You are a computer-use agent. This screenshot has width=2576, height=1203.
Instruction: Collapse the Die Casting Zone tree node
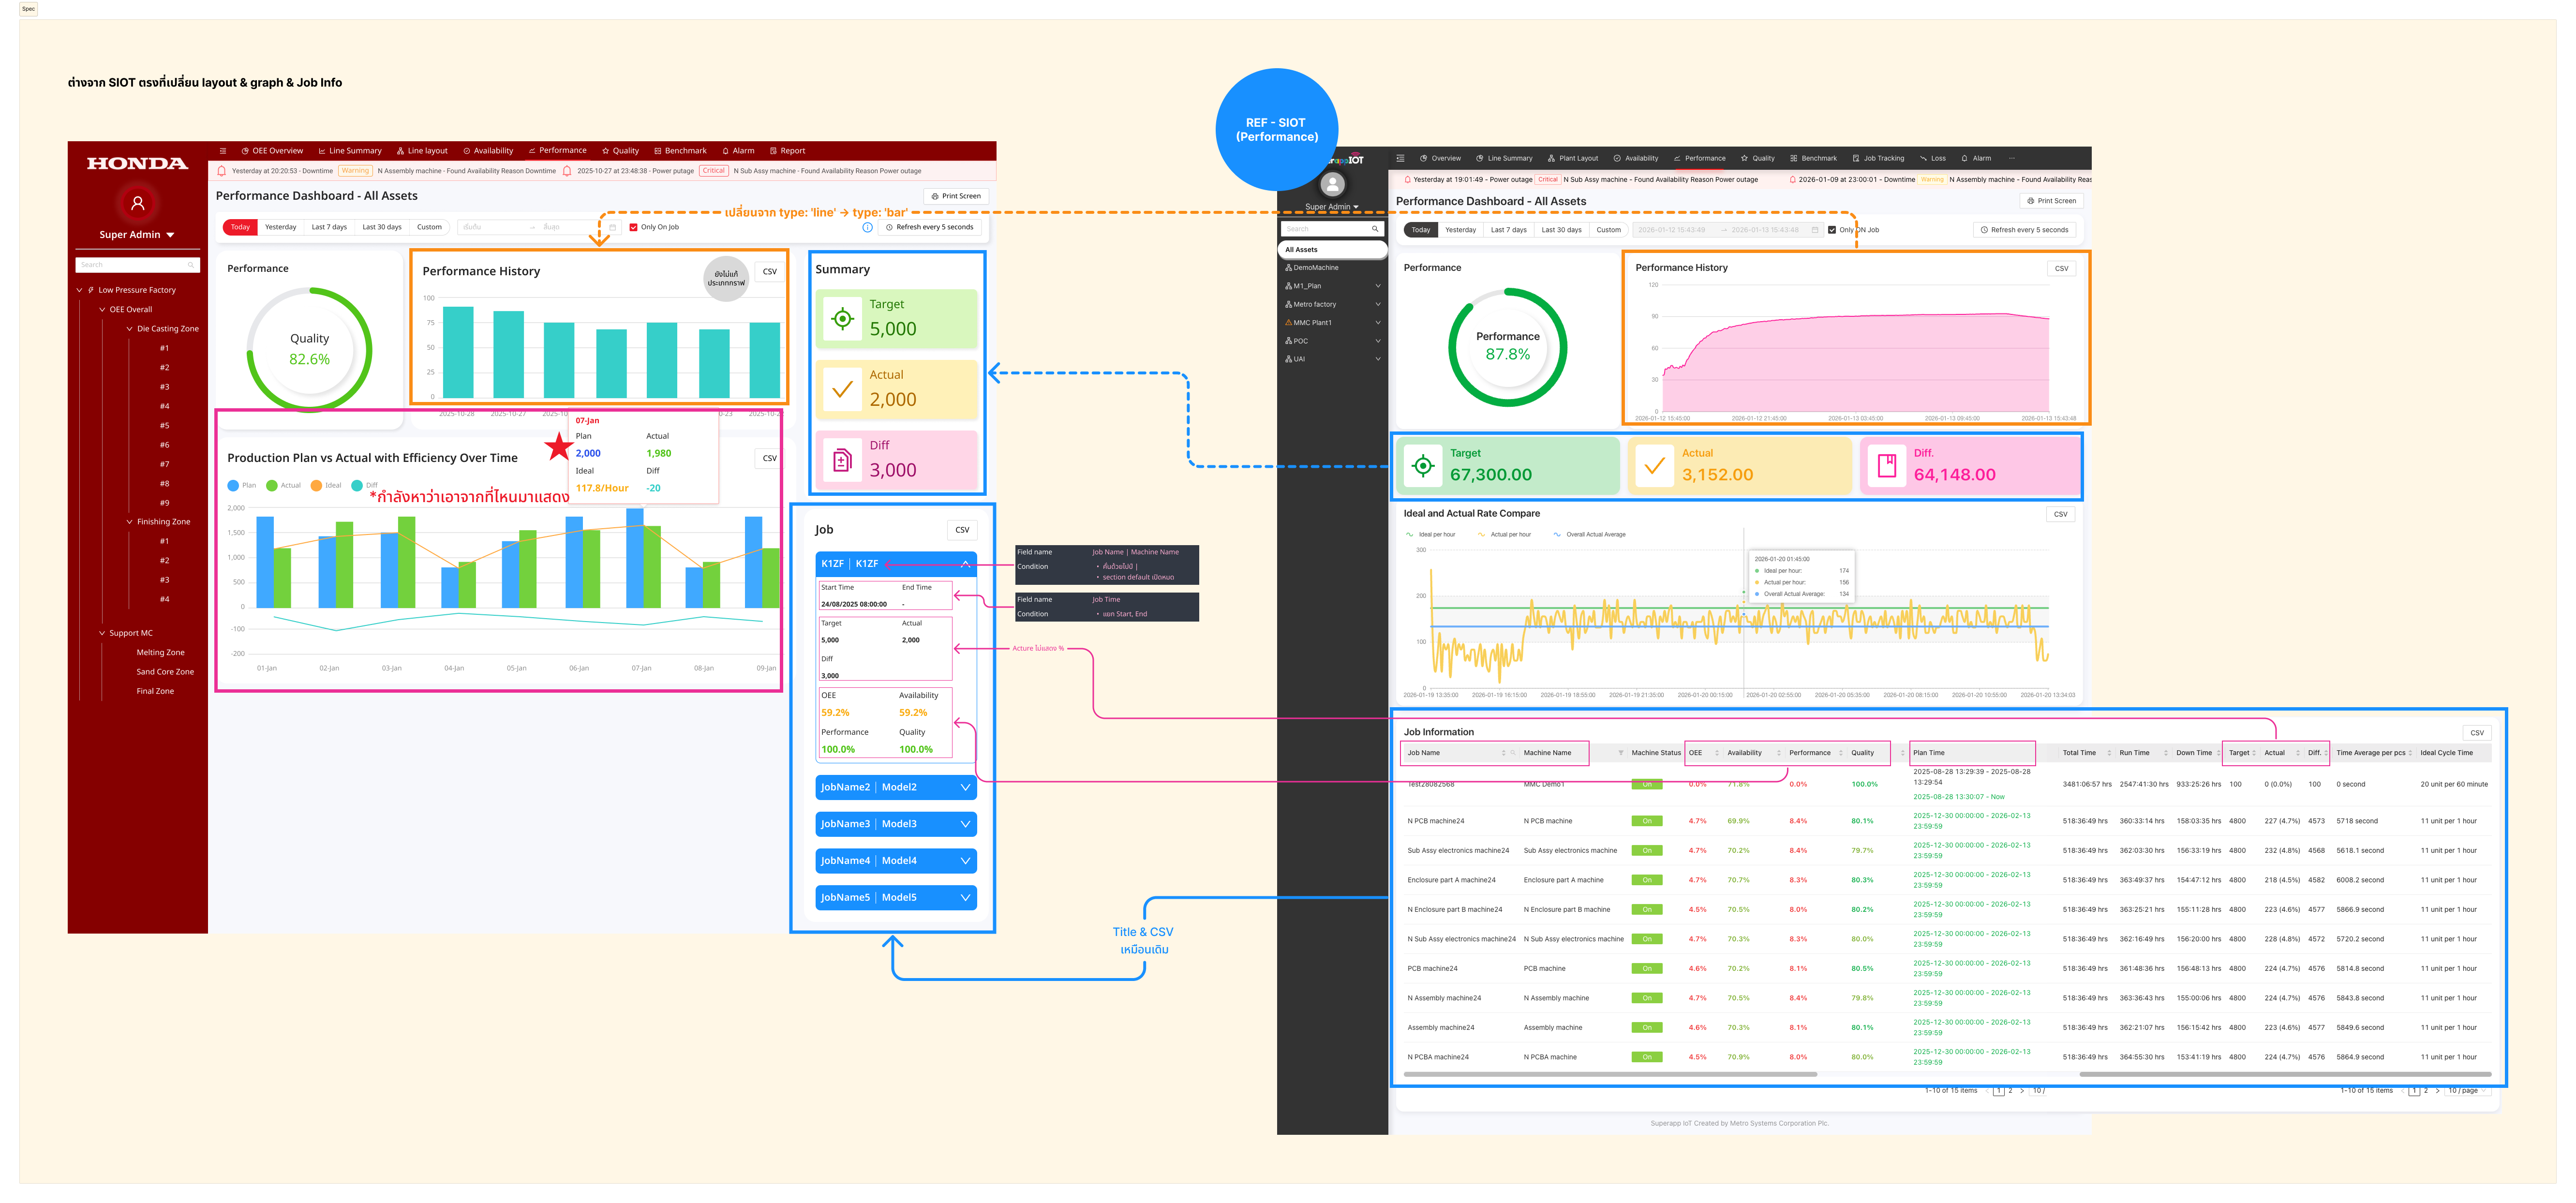(x=129, y=329)
